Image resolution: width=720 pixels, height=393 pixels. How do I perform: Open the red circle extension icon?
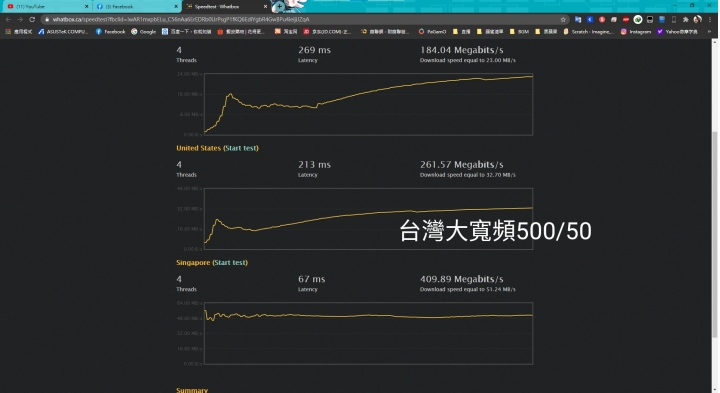click(x=602, y=19)
